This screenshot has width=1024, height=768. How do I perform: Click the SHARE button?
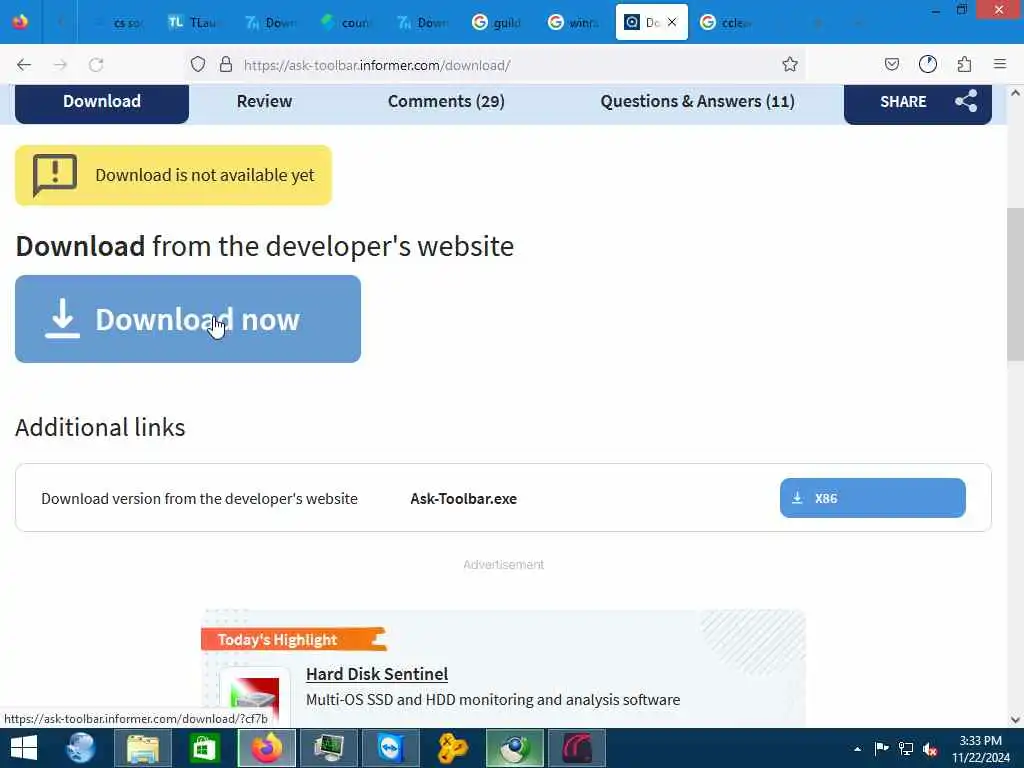coord(918,102)
